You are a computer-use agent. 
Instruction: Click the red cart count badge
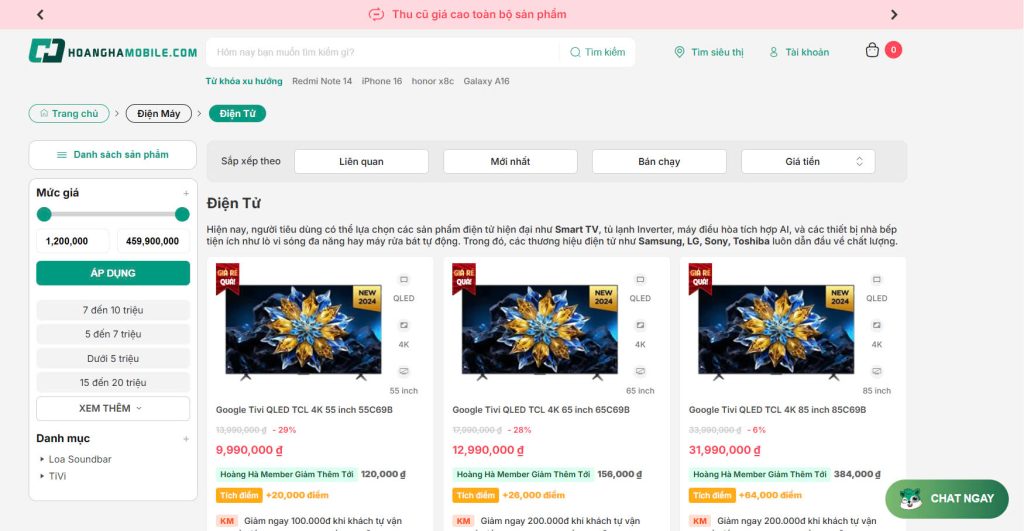893,50
